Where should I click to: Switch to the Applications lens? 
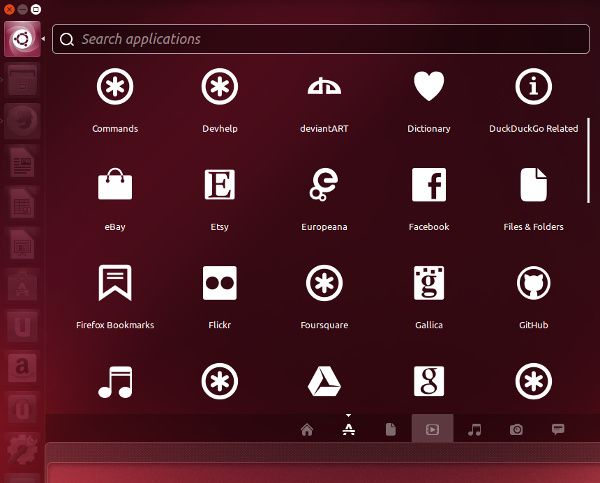(x=349, y=429)
